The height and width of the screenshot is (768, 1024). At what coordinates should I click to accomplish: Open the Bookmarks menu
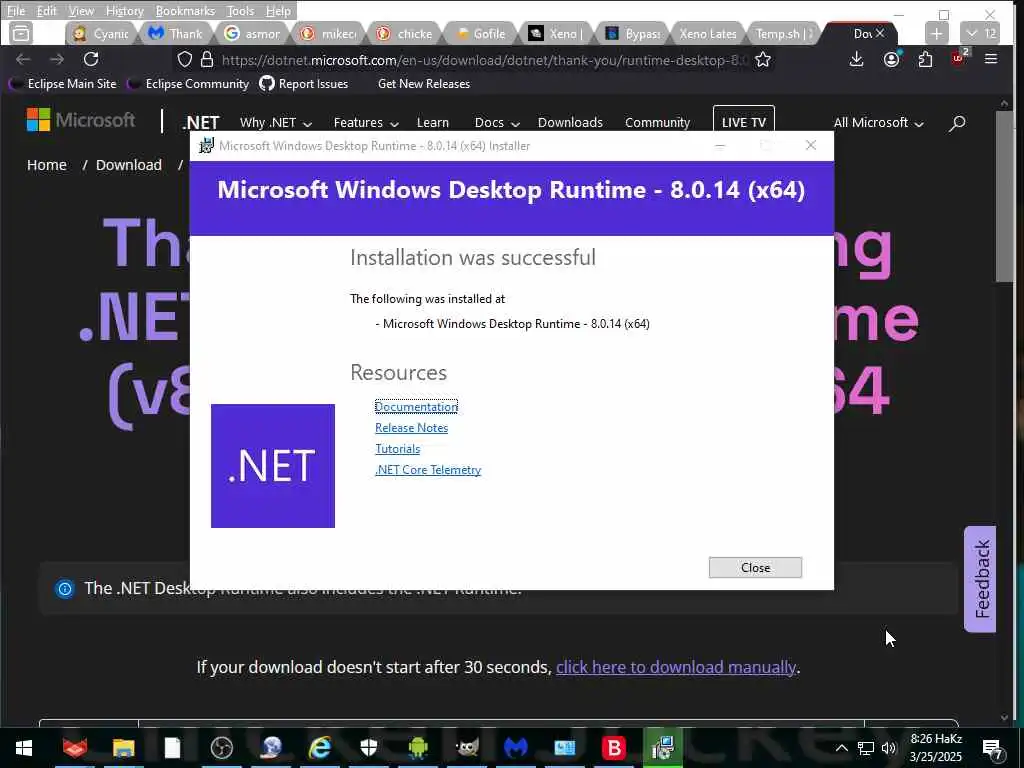185,10
